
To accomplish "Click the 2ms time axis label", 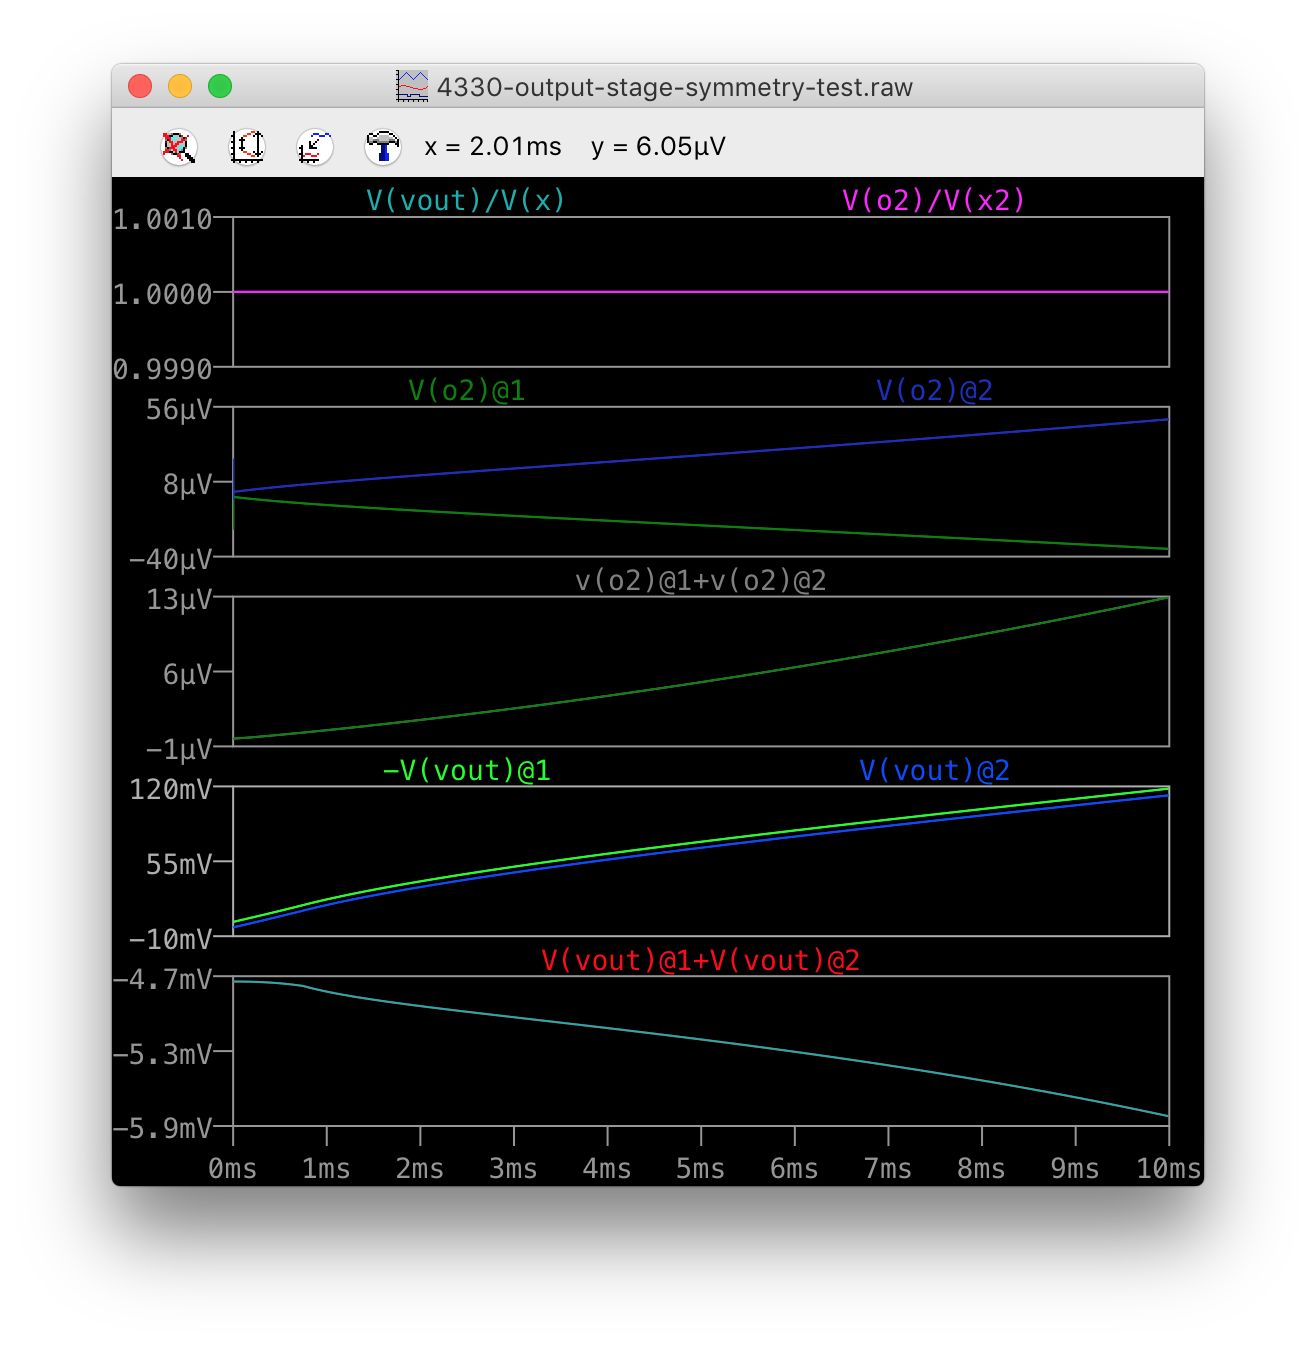I will point(420,1169).
